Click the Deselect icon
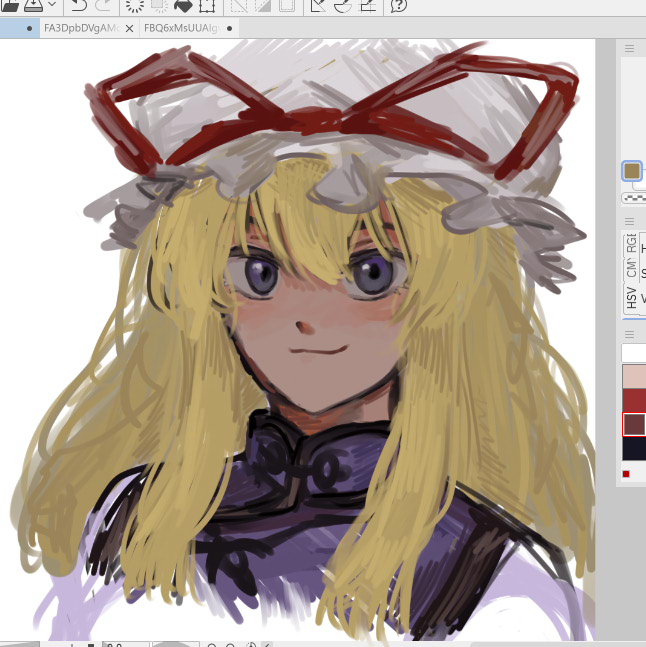This screenshot has width=646, height=647. pos(238,5)
